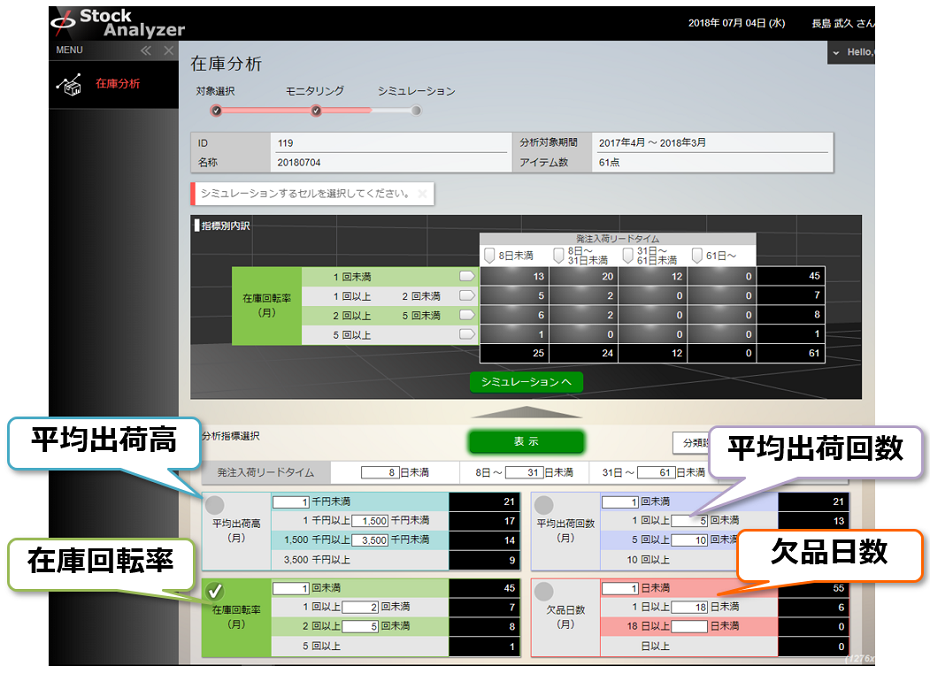Click tag icon for 5回以上 row

466,334
